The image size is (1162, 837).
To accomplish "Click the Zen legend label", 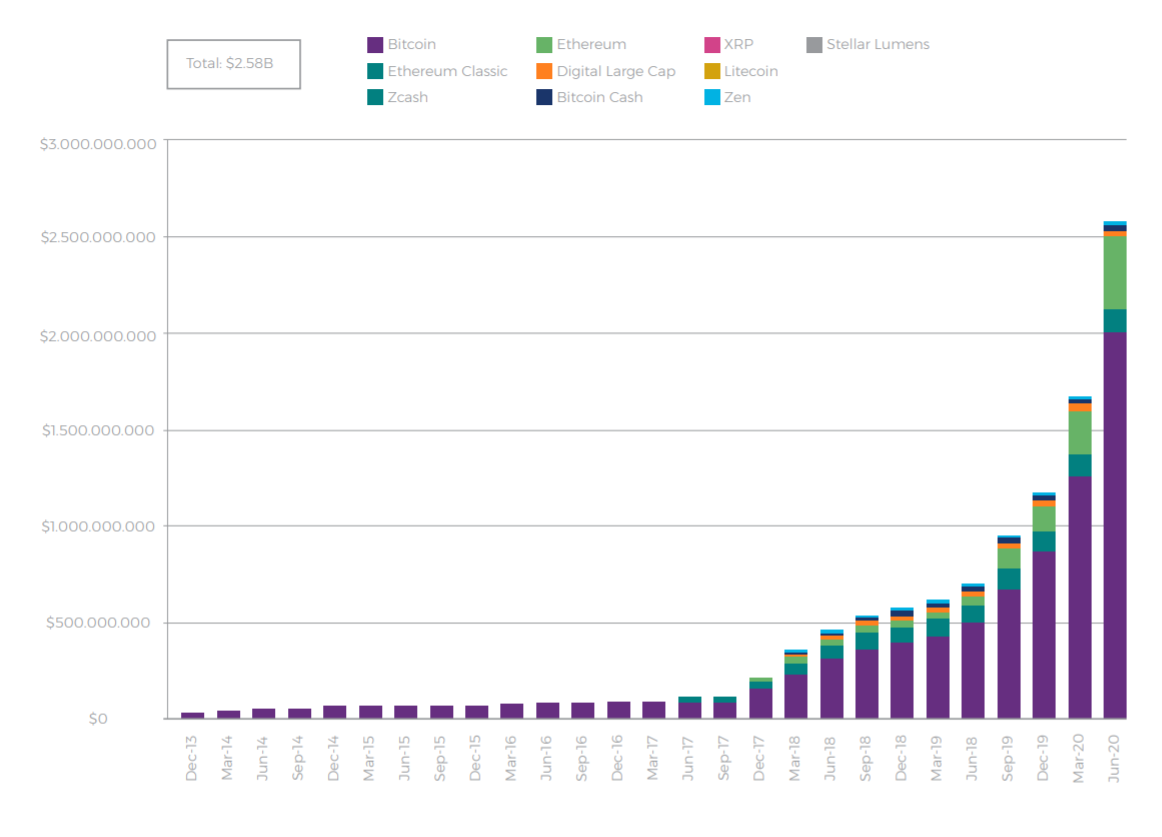I will coord(737,97).
